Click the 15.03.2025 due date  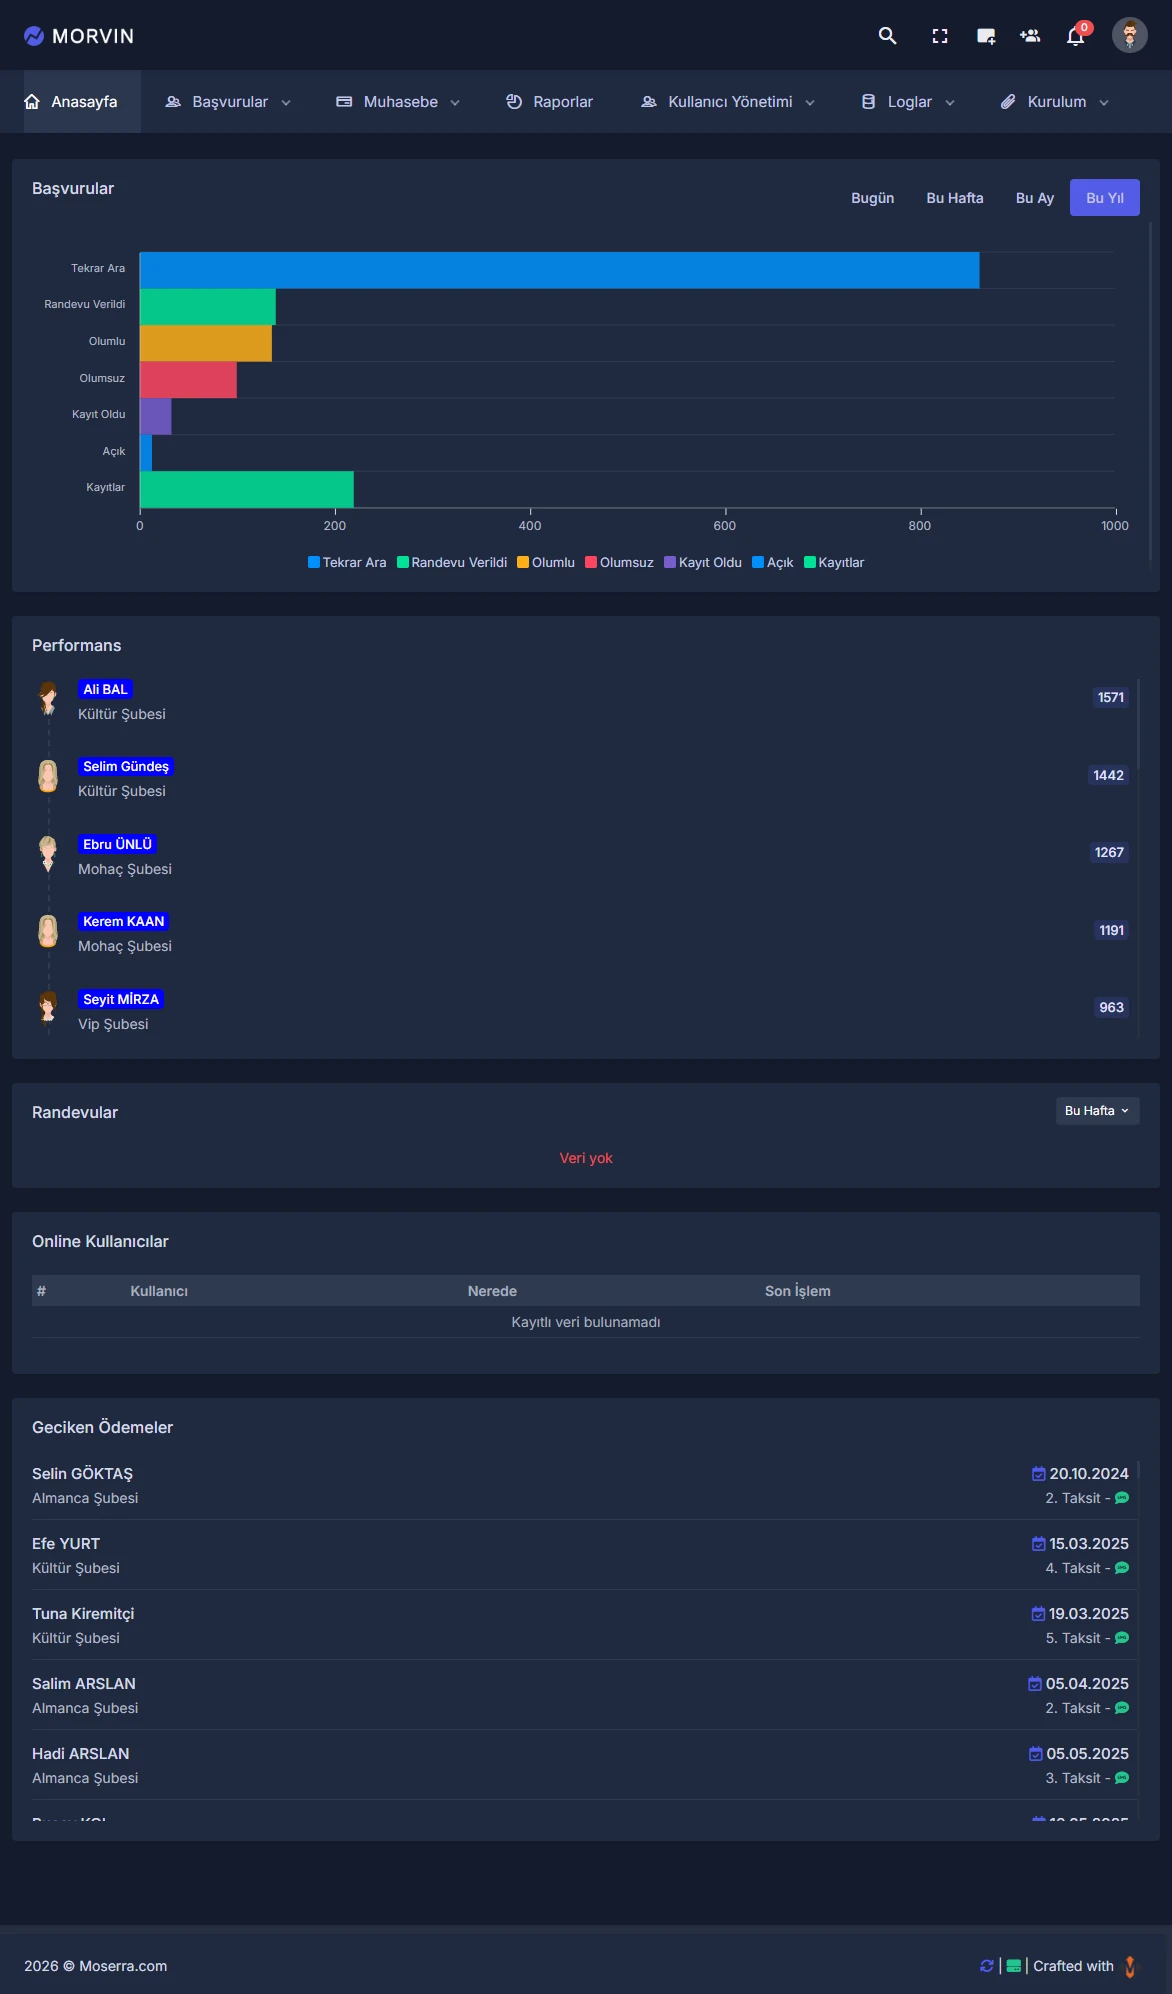click(x=1089, y=1544)
